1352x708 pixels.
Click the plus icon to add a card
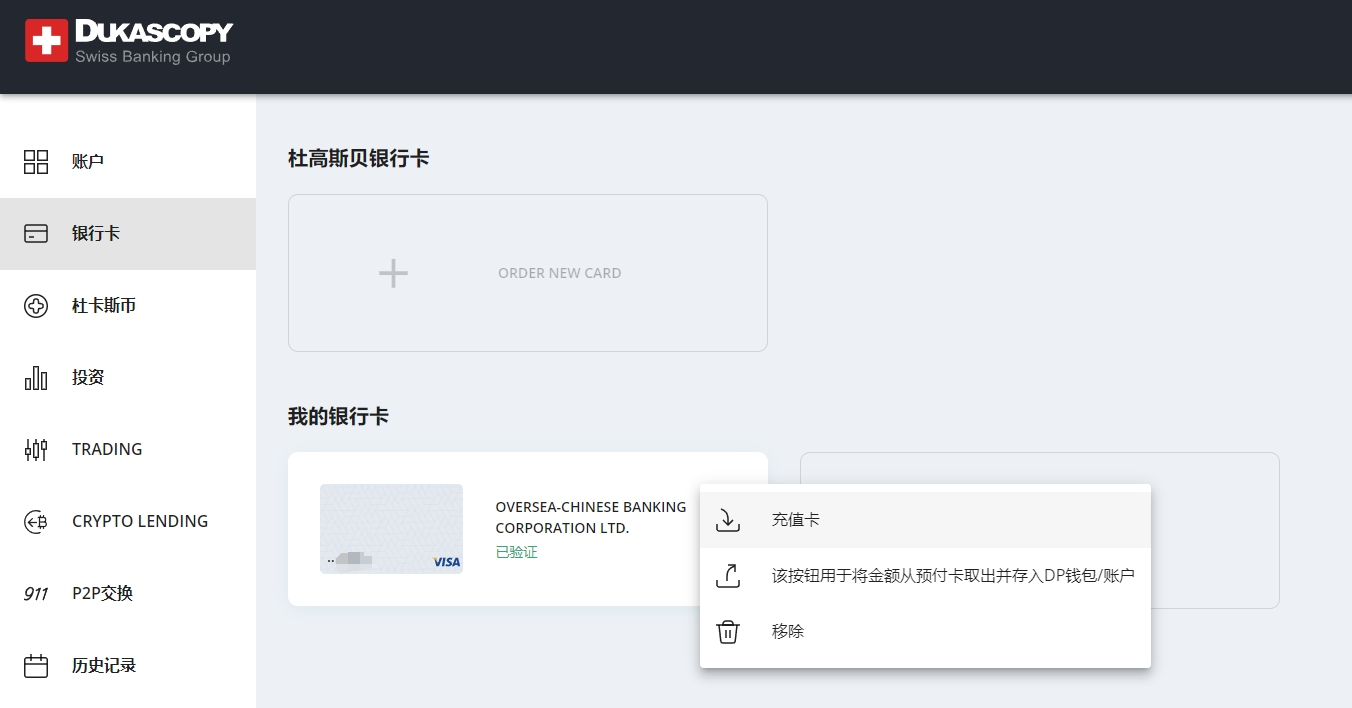393,273
